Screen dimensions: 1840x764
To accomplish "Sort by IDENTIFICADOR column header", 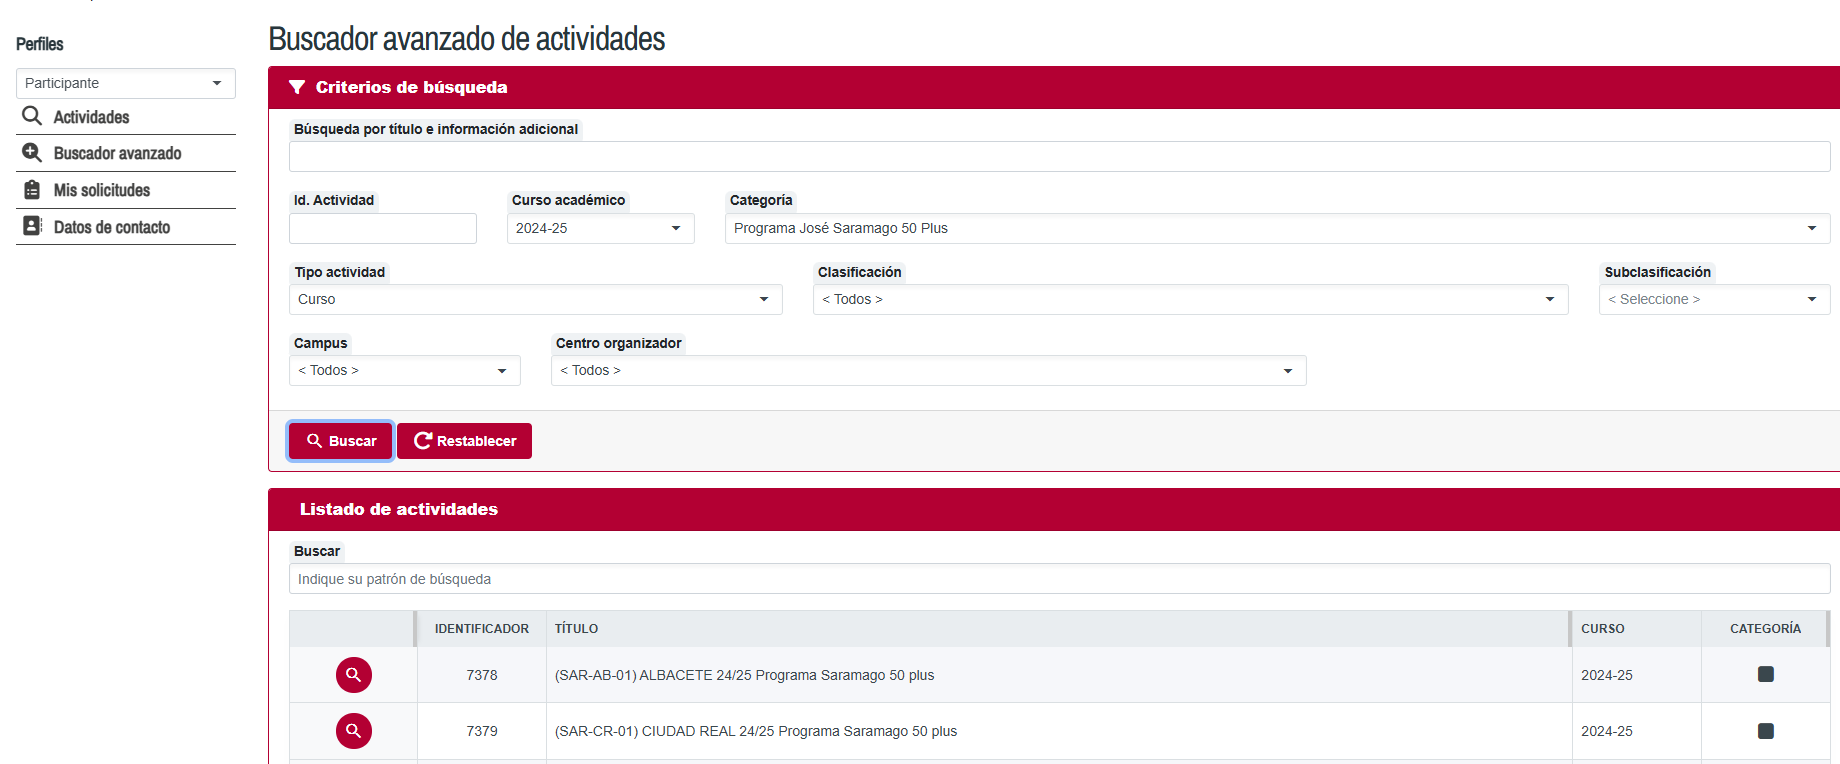I will click(x=482, y=629).
